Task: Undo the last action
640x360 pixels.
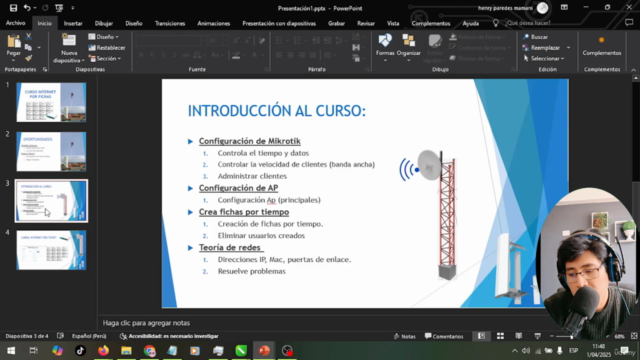Action: [27, 8]
